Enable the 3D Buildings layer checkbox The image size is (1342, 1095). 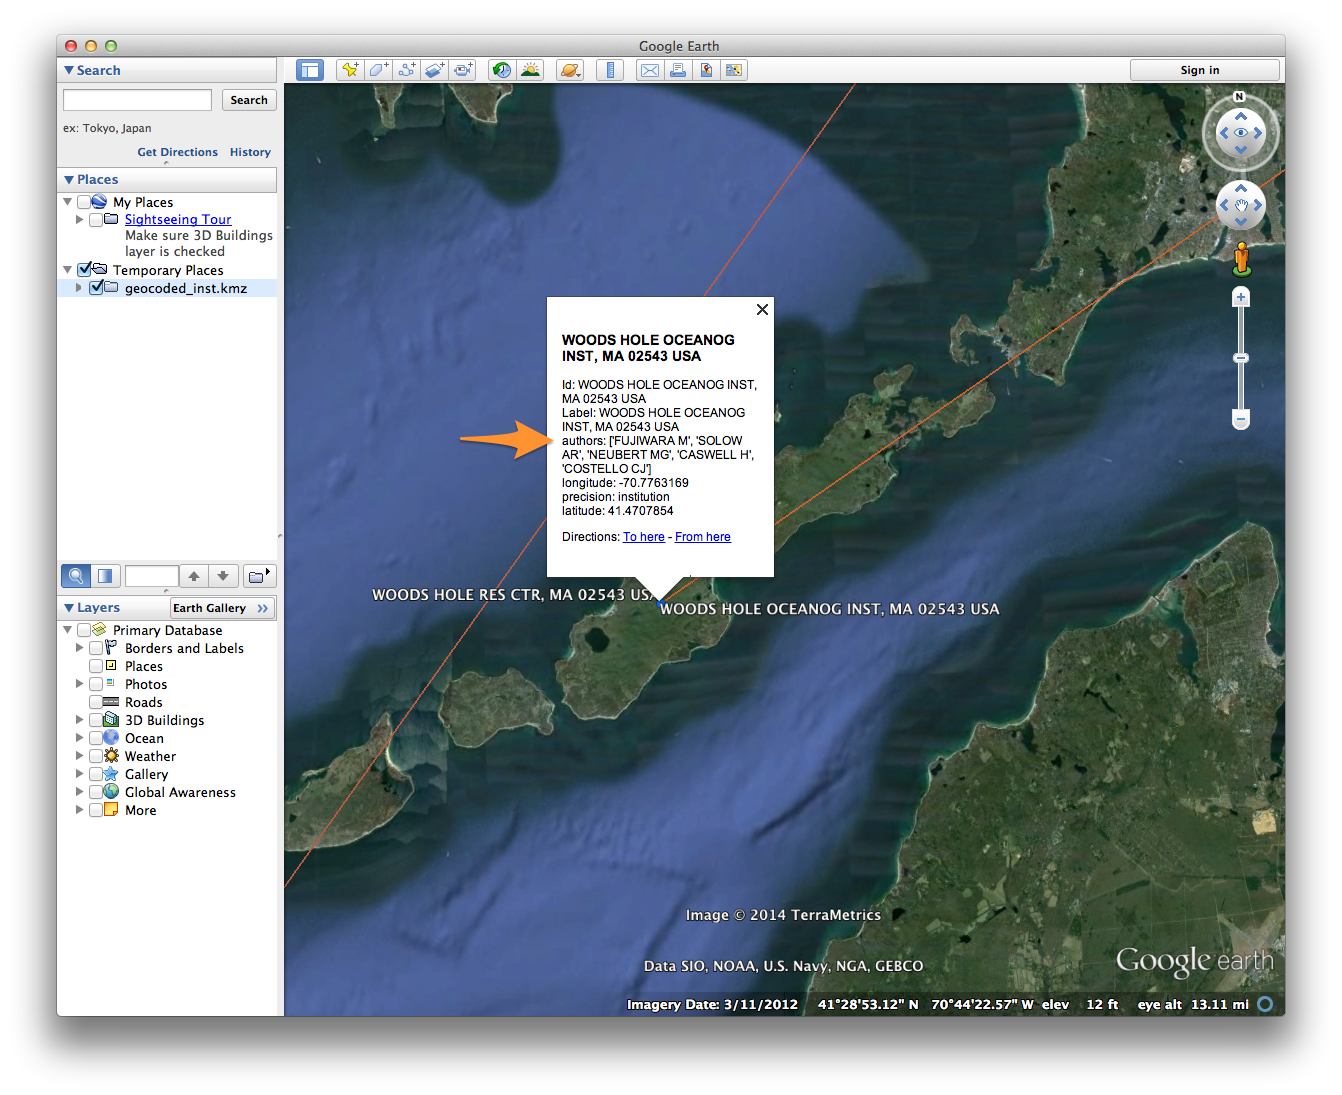[x=96, y=720]
